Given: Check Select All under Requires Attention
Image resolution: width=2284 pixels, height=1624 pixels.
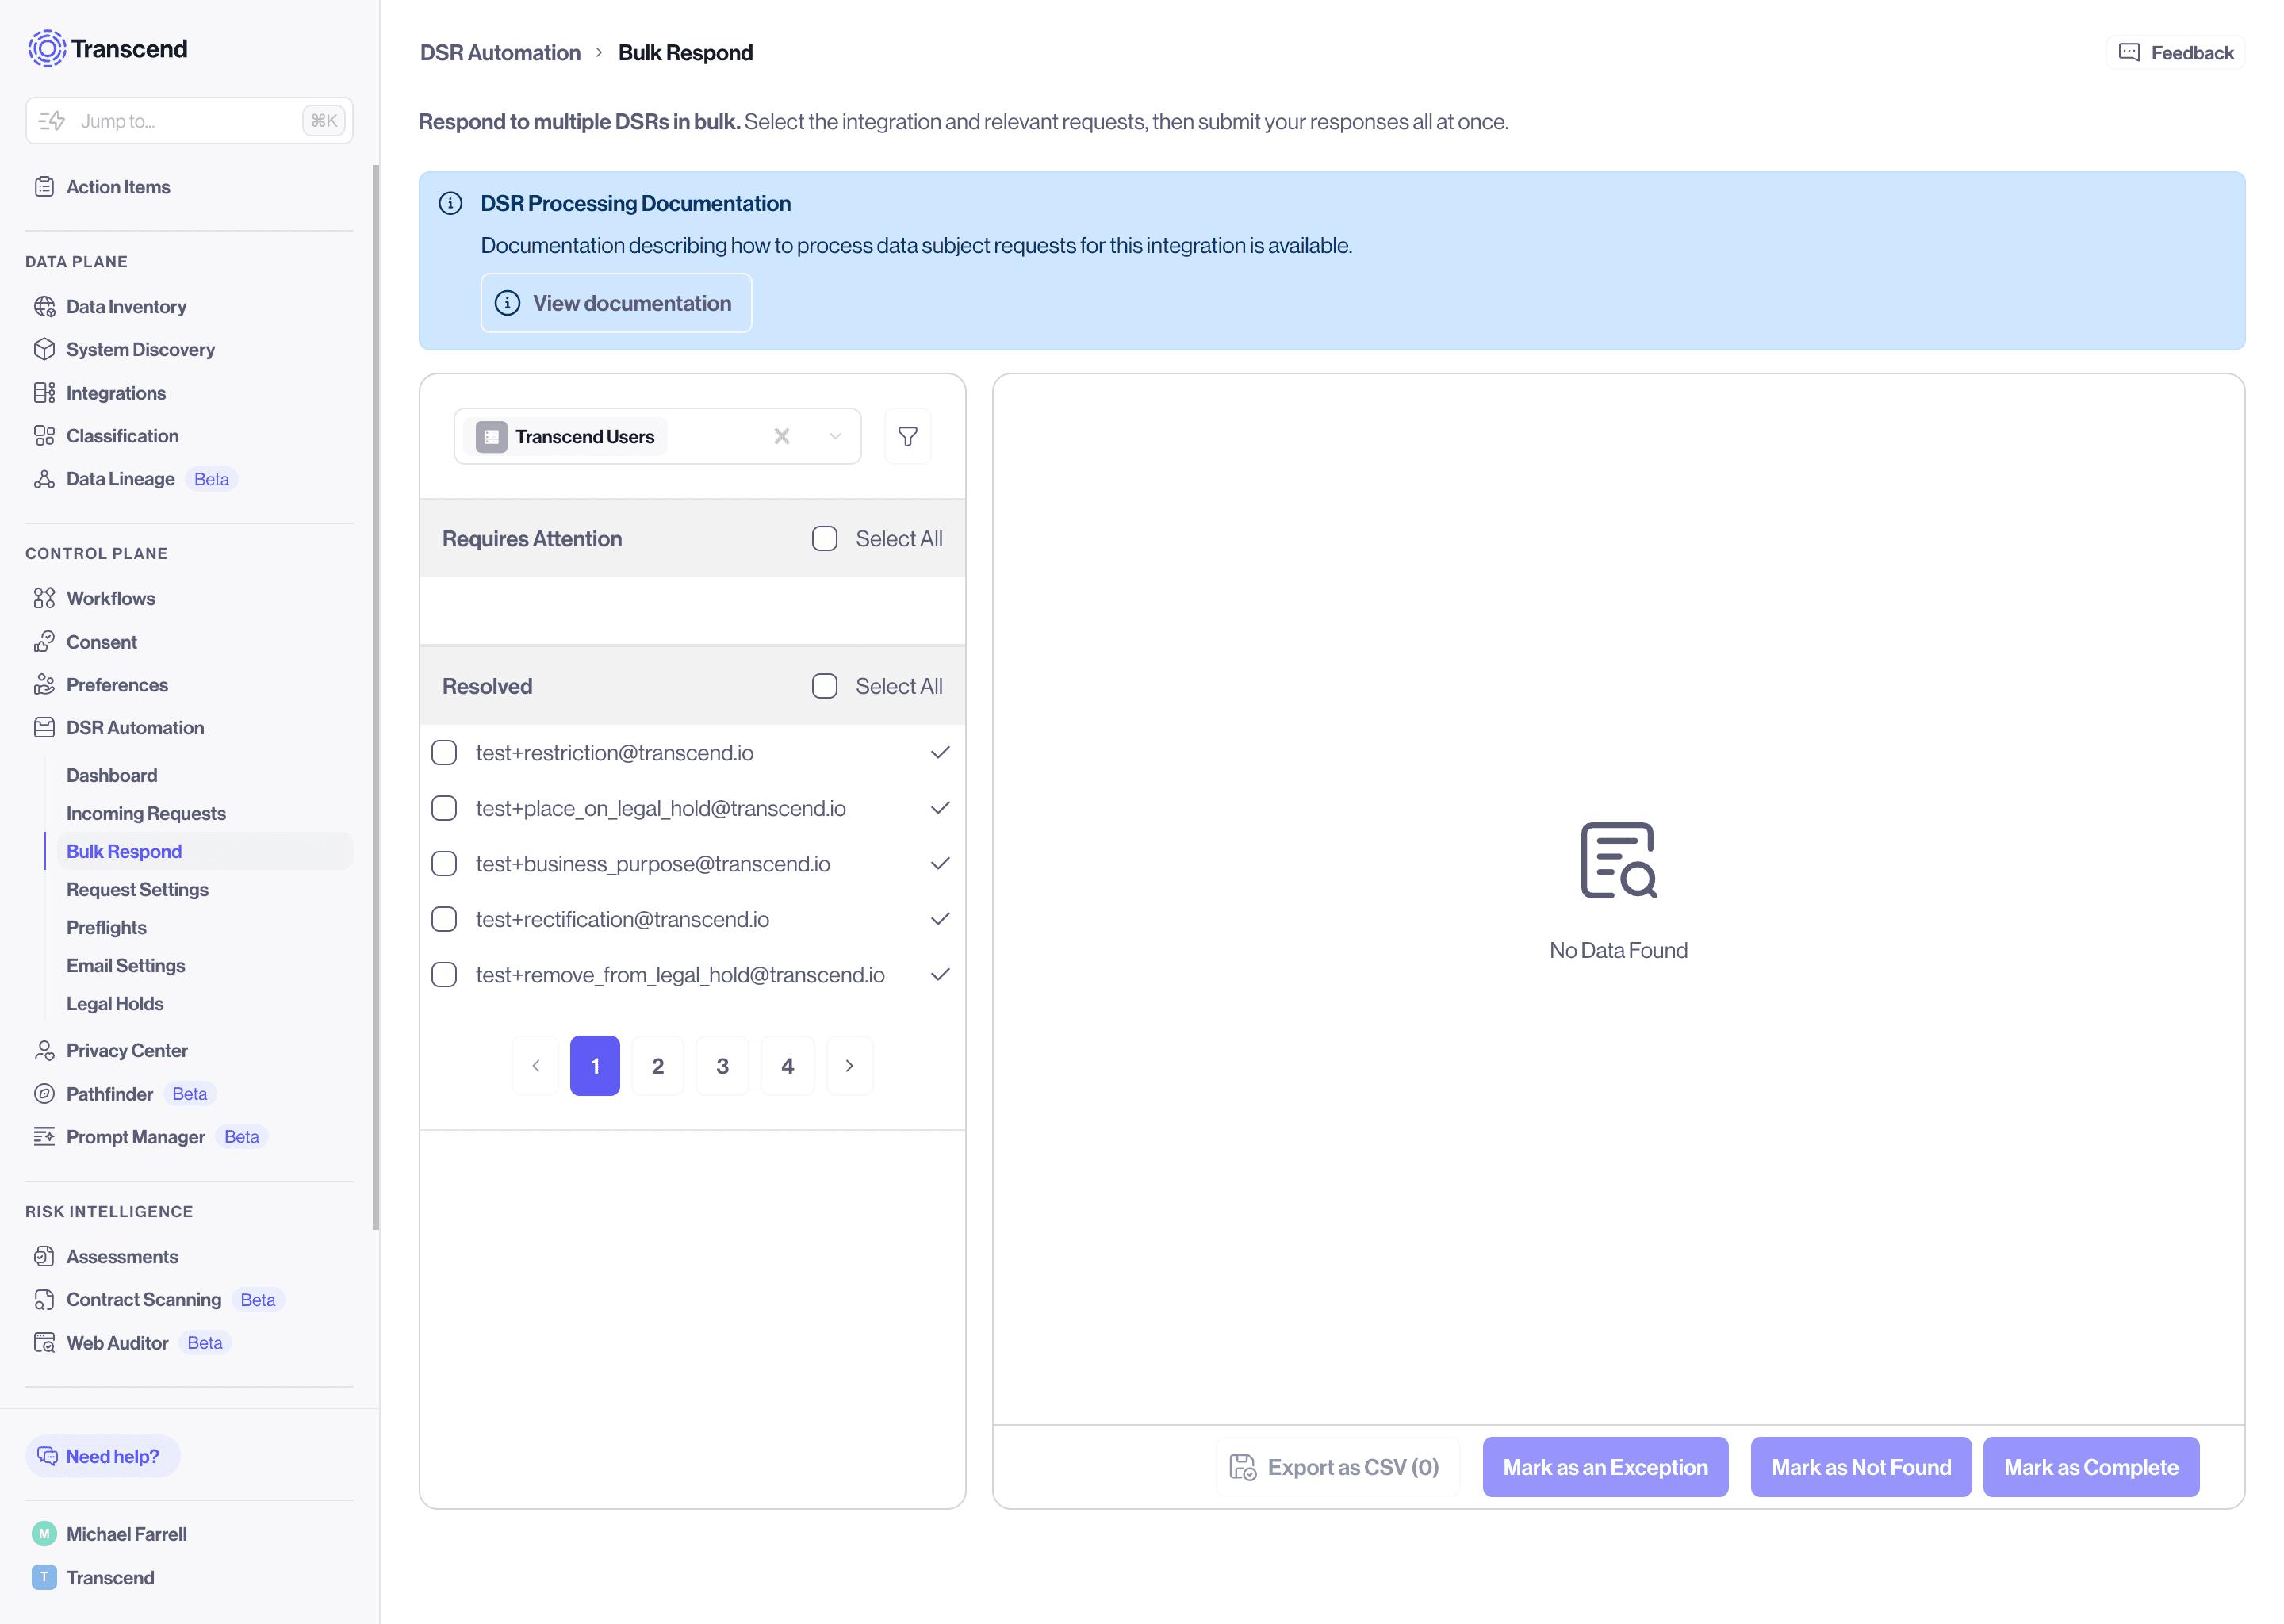Looking at the screenshot, I should [824, 539].
